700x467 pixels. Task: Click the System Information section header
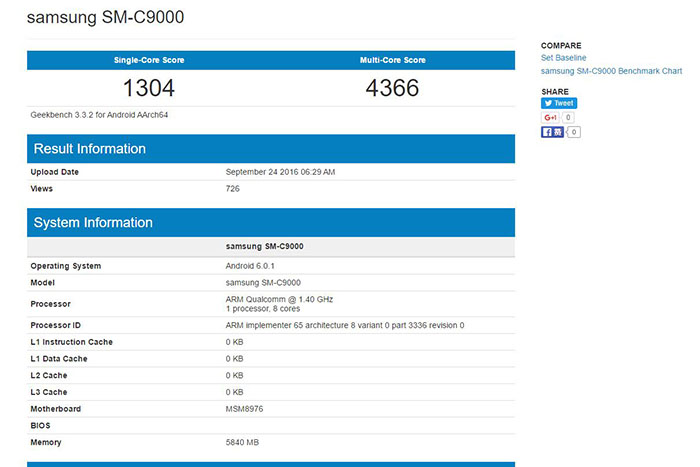point(271,222)
